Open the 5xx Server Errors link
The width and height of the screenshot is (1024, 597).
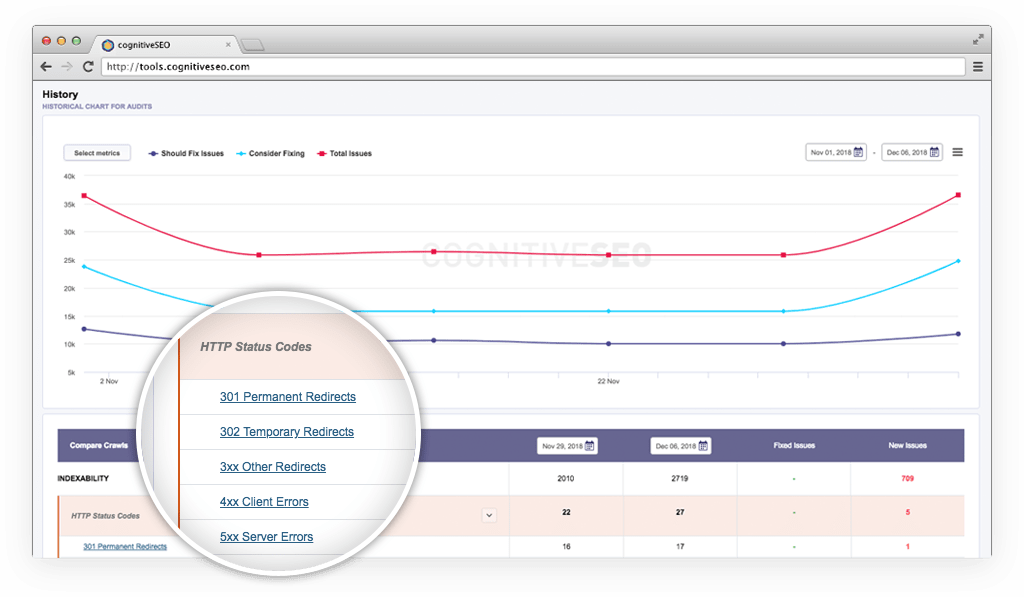(x=266, y=537)
